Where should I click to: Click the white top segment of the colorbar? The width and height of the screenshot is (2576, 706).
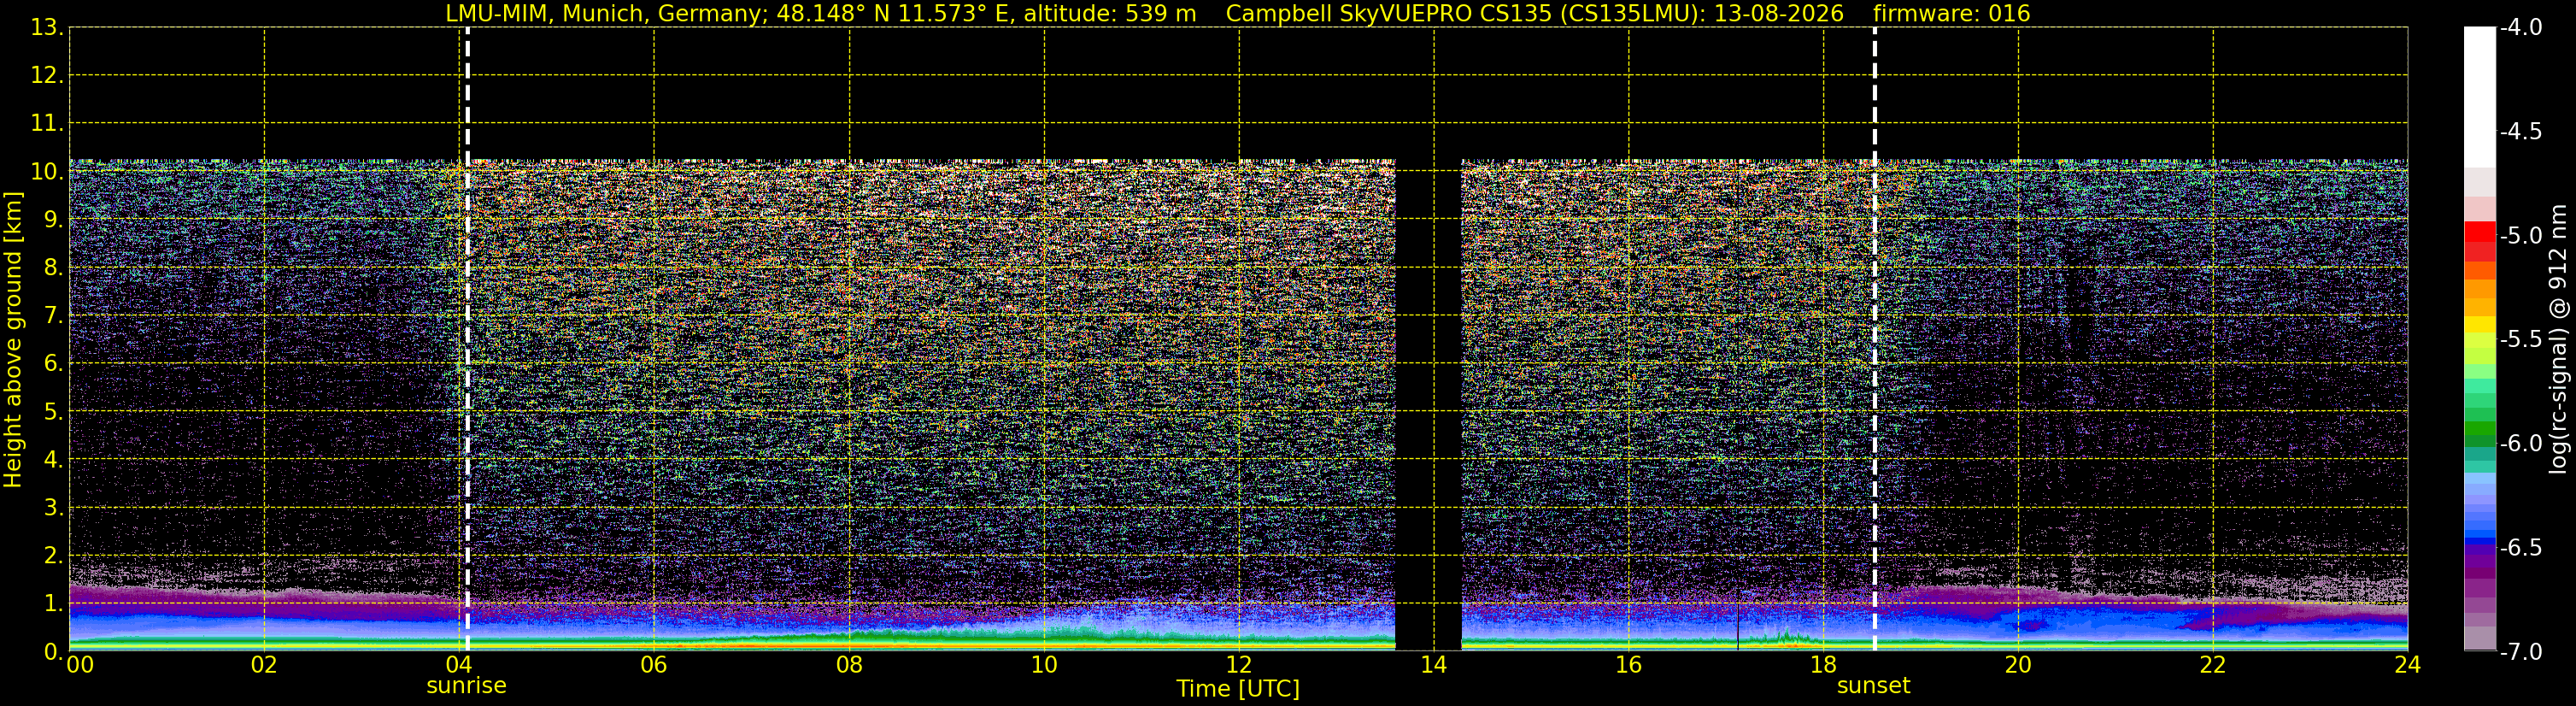click(2480, 97)
